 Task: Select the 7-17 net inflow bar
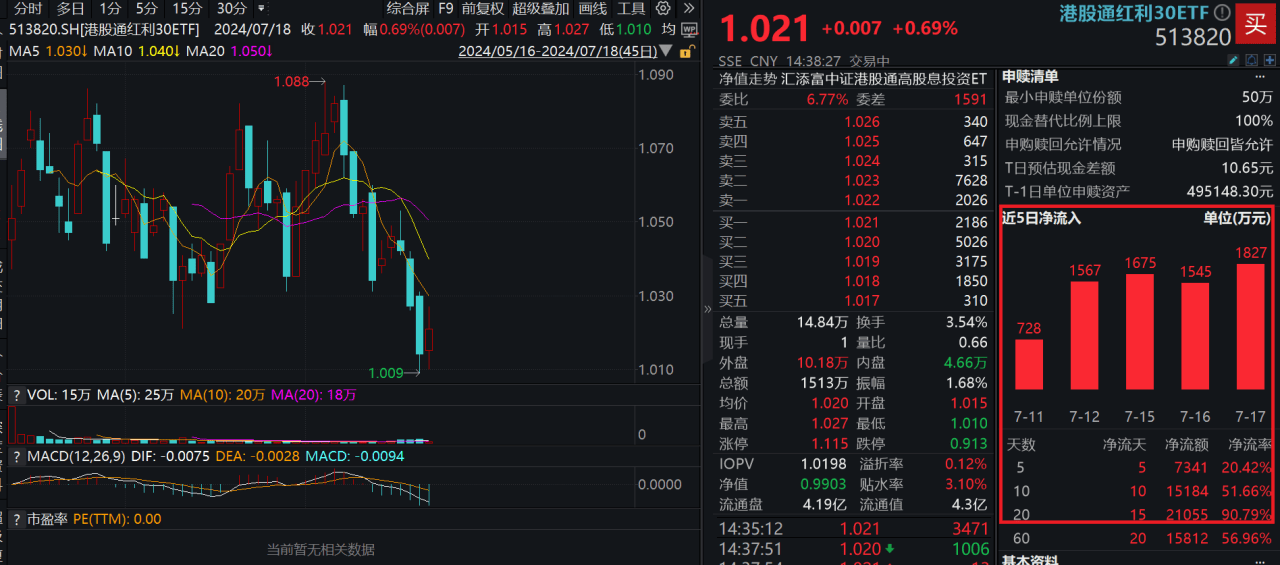[x=1251, y=326]
